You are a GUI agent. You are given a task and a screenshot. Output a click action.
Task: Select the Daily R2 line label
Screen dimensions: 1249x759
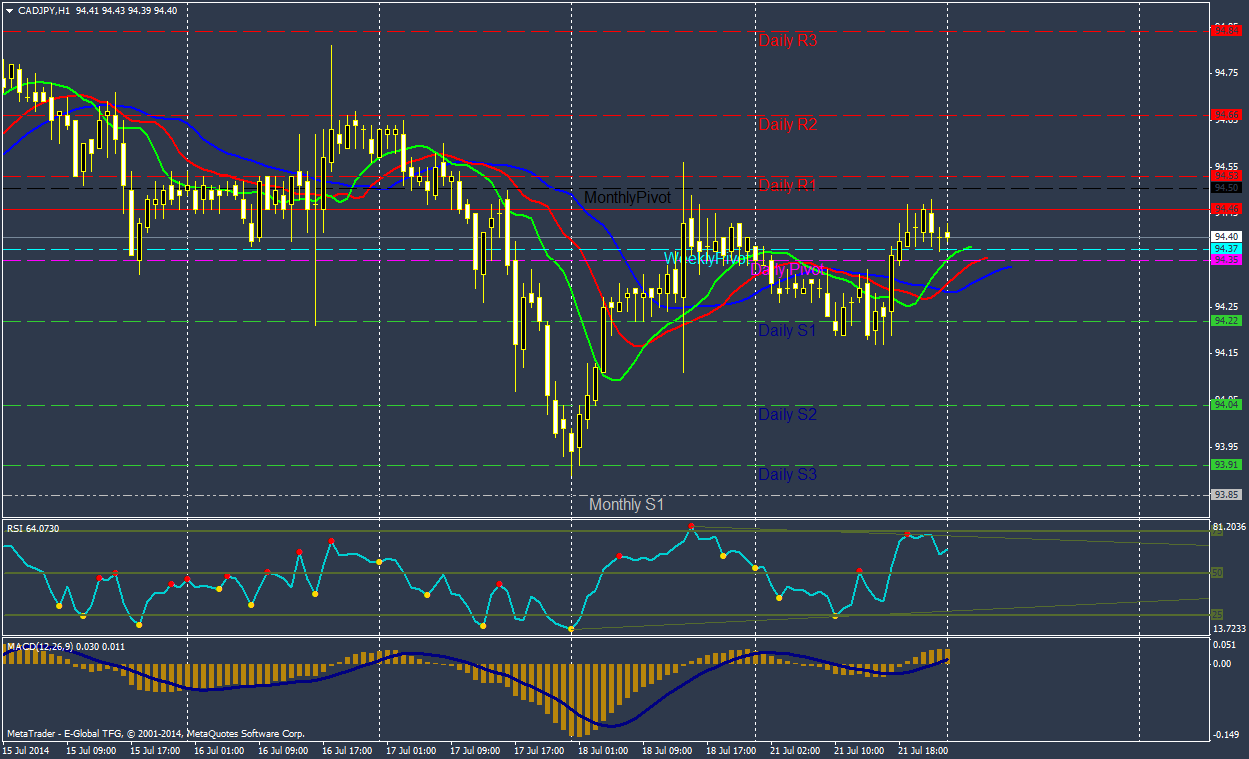point(788,125)
